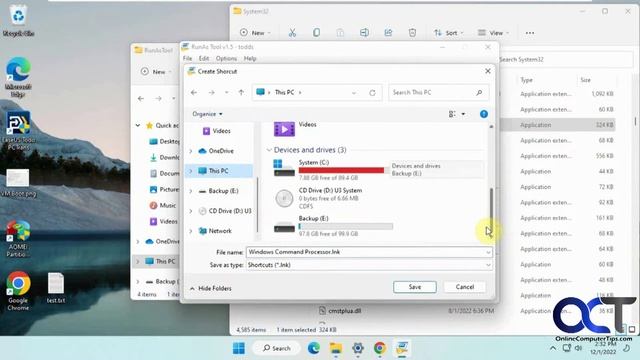Click See more ellipsis in System32 toolbar
The image size is (640, 360).
[530, 33]
